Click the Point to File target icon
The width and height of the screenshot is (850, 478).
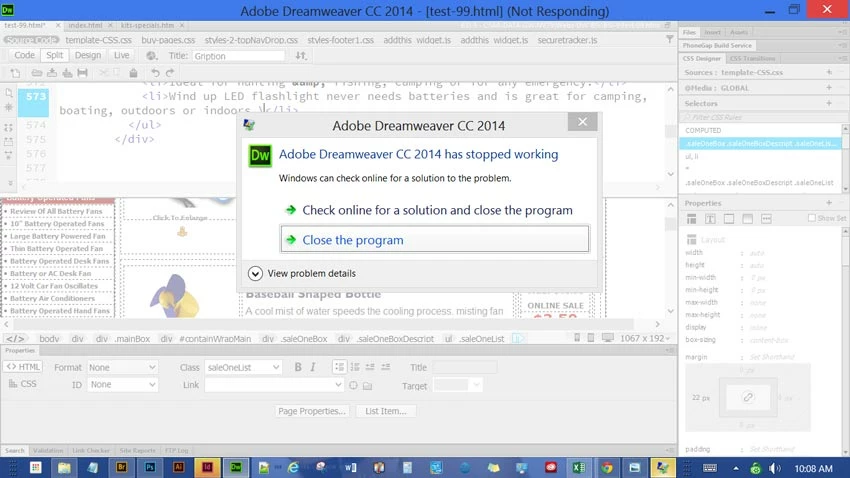[x=353, y=385]
